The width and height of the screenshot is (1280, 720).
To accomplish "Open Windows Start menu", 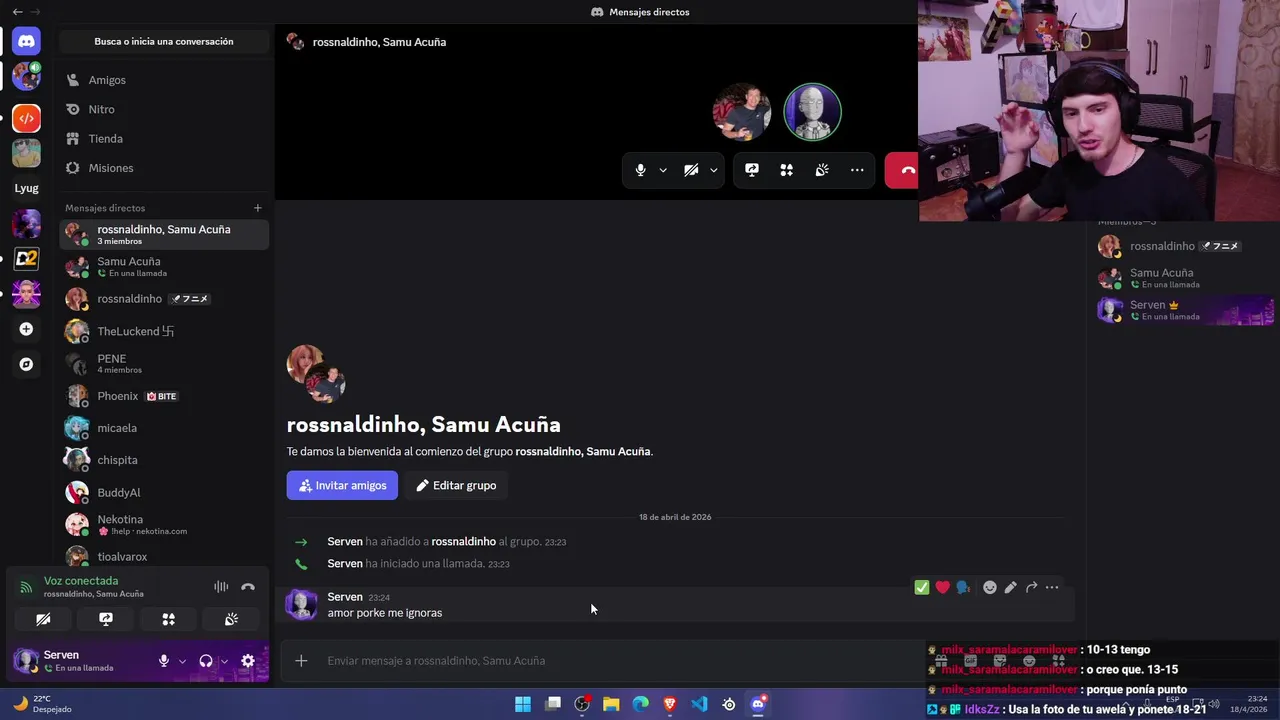I will click(x=522, y=704).
